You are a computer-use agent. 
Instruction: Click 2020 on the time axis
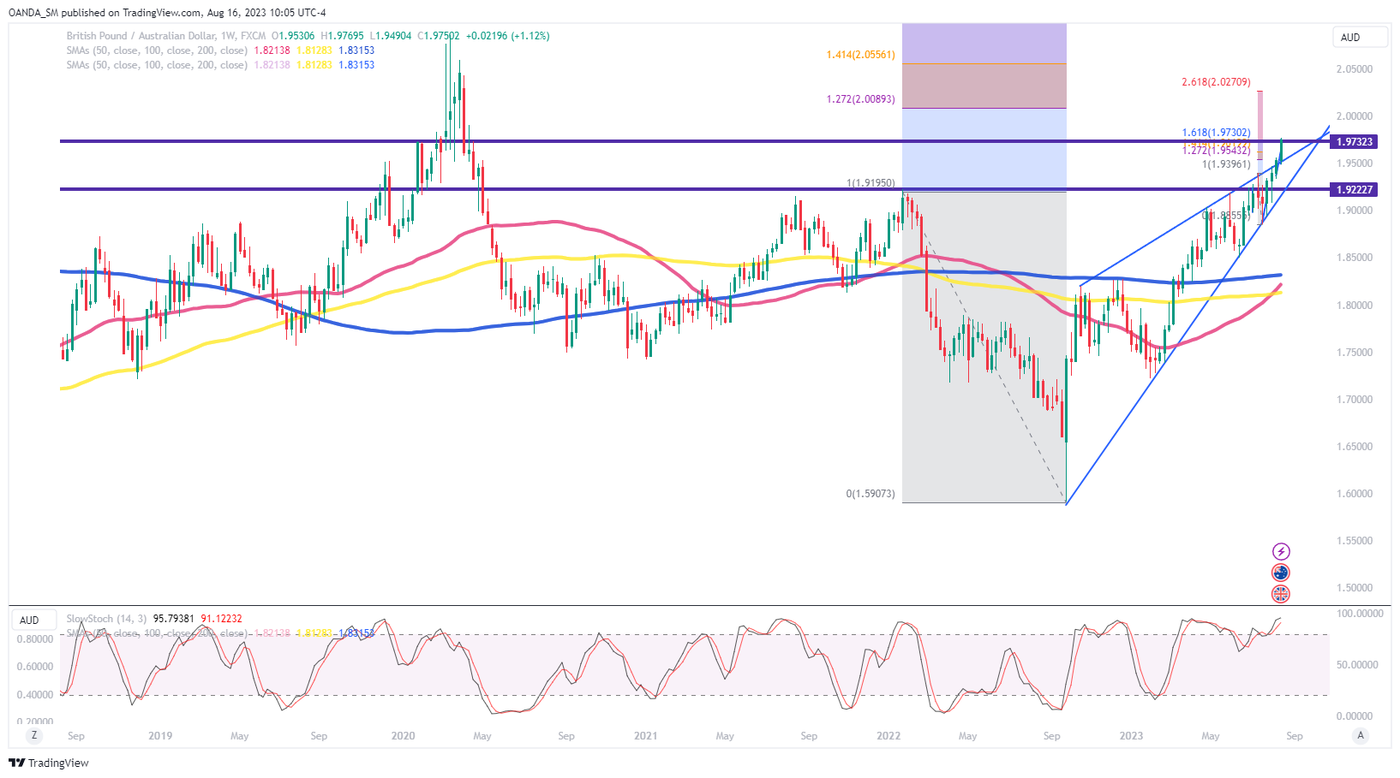point(403,736)
